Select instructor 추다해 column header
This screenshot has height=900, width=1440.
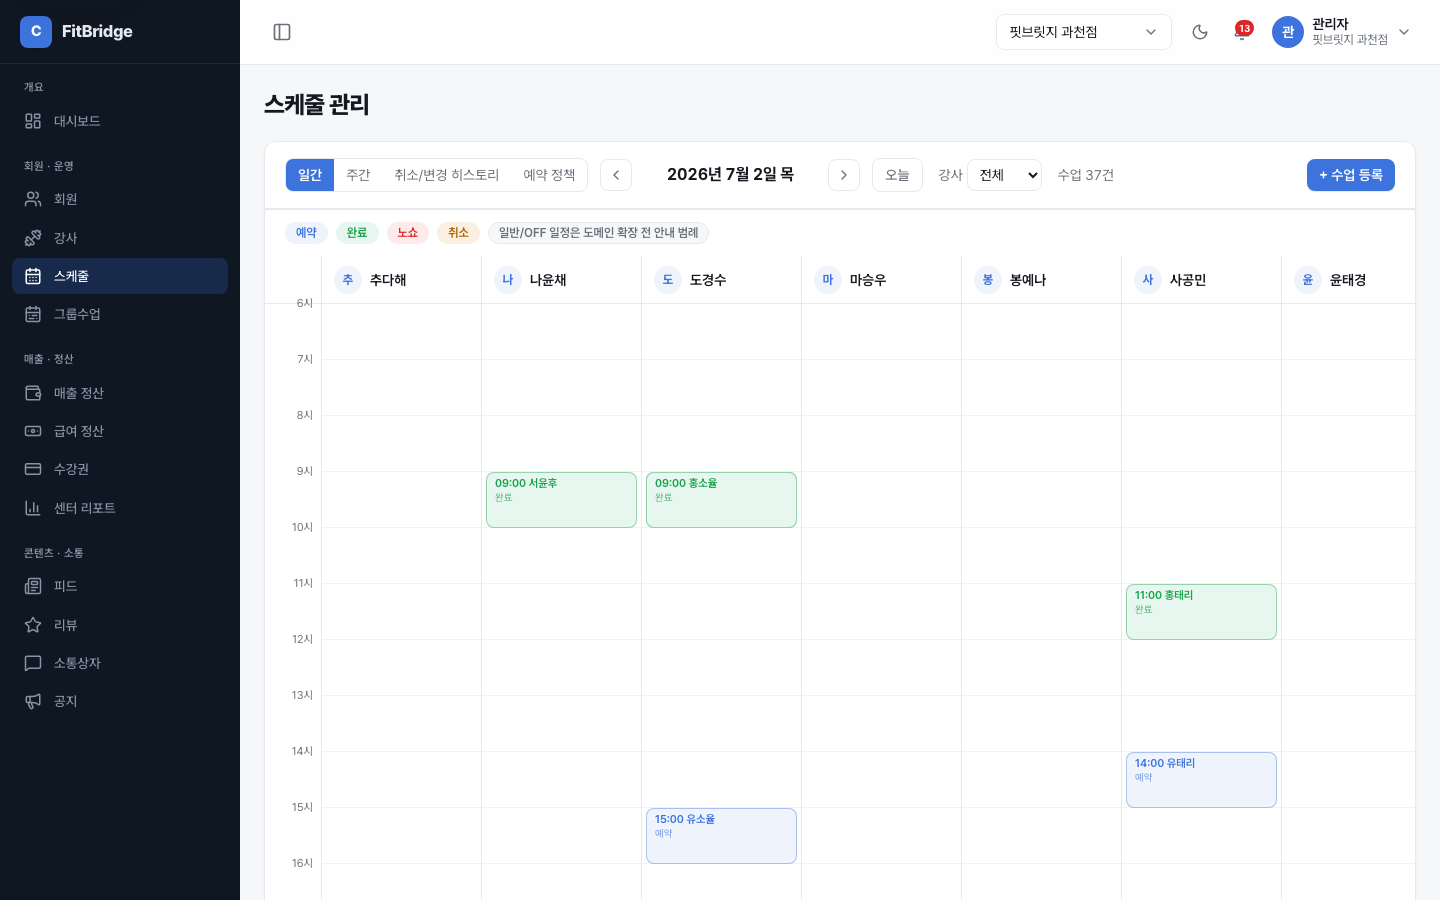coord(401,280)
